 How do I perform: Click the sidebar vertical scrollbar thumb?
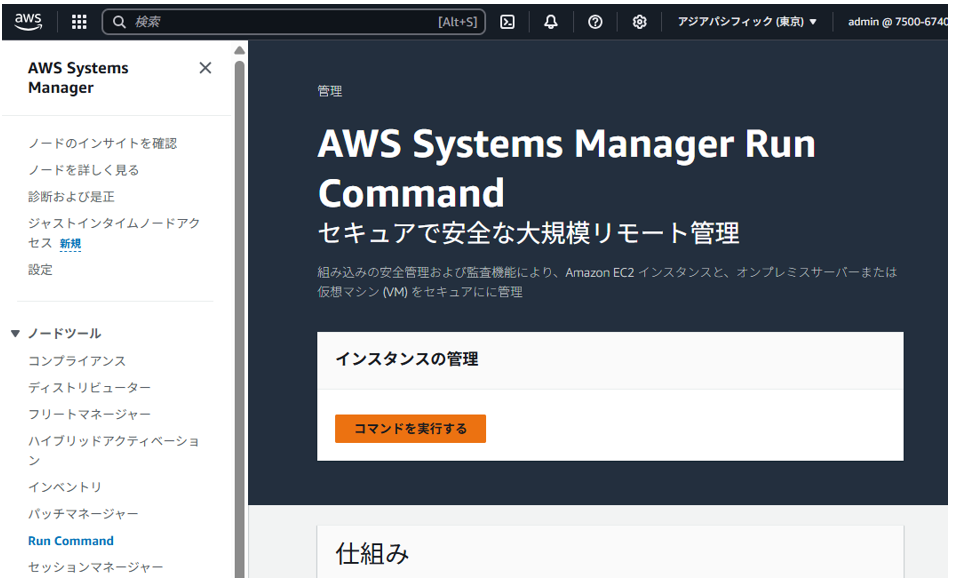(240, 317)
